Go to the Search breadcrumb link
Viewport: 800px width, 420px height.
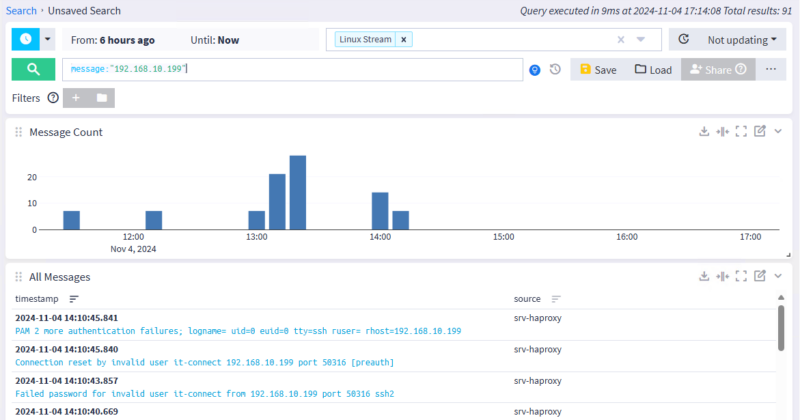pos(22,11)
